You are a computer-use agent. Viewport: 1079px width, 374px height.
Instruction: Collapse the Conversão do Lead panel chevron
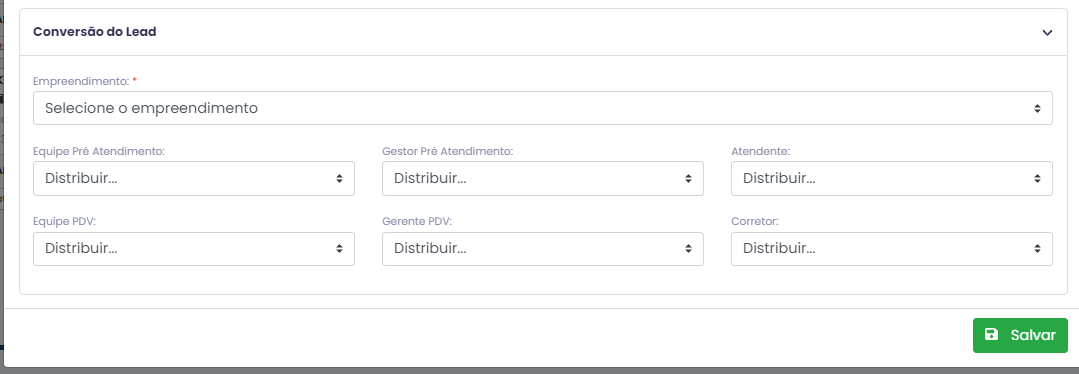pos(1047,32)
